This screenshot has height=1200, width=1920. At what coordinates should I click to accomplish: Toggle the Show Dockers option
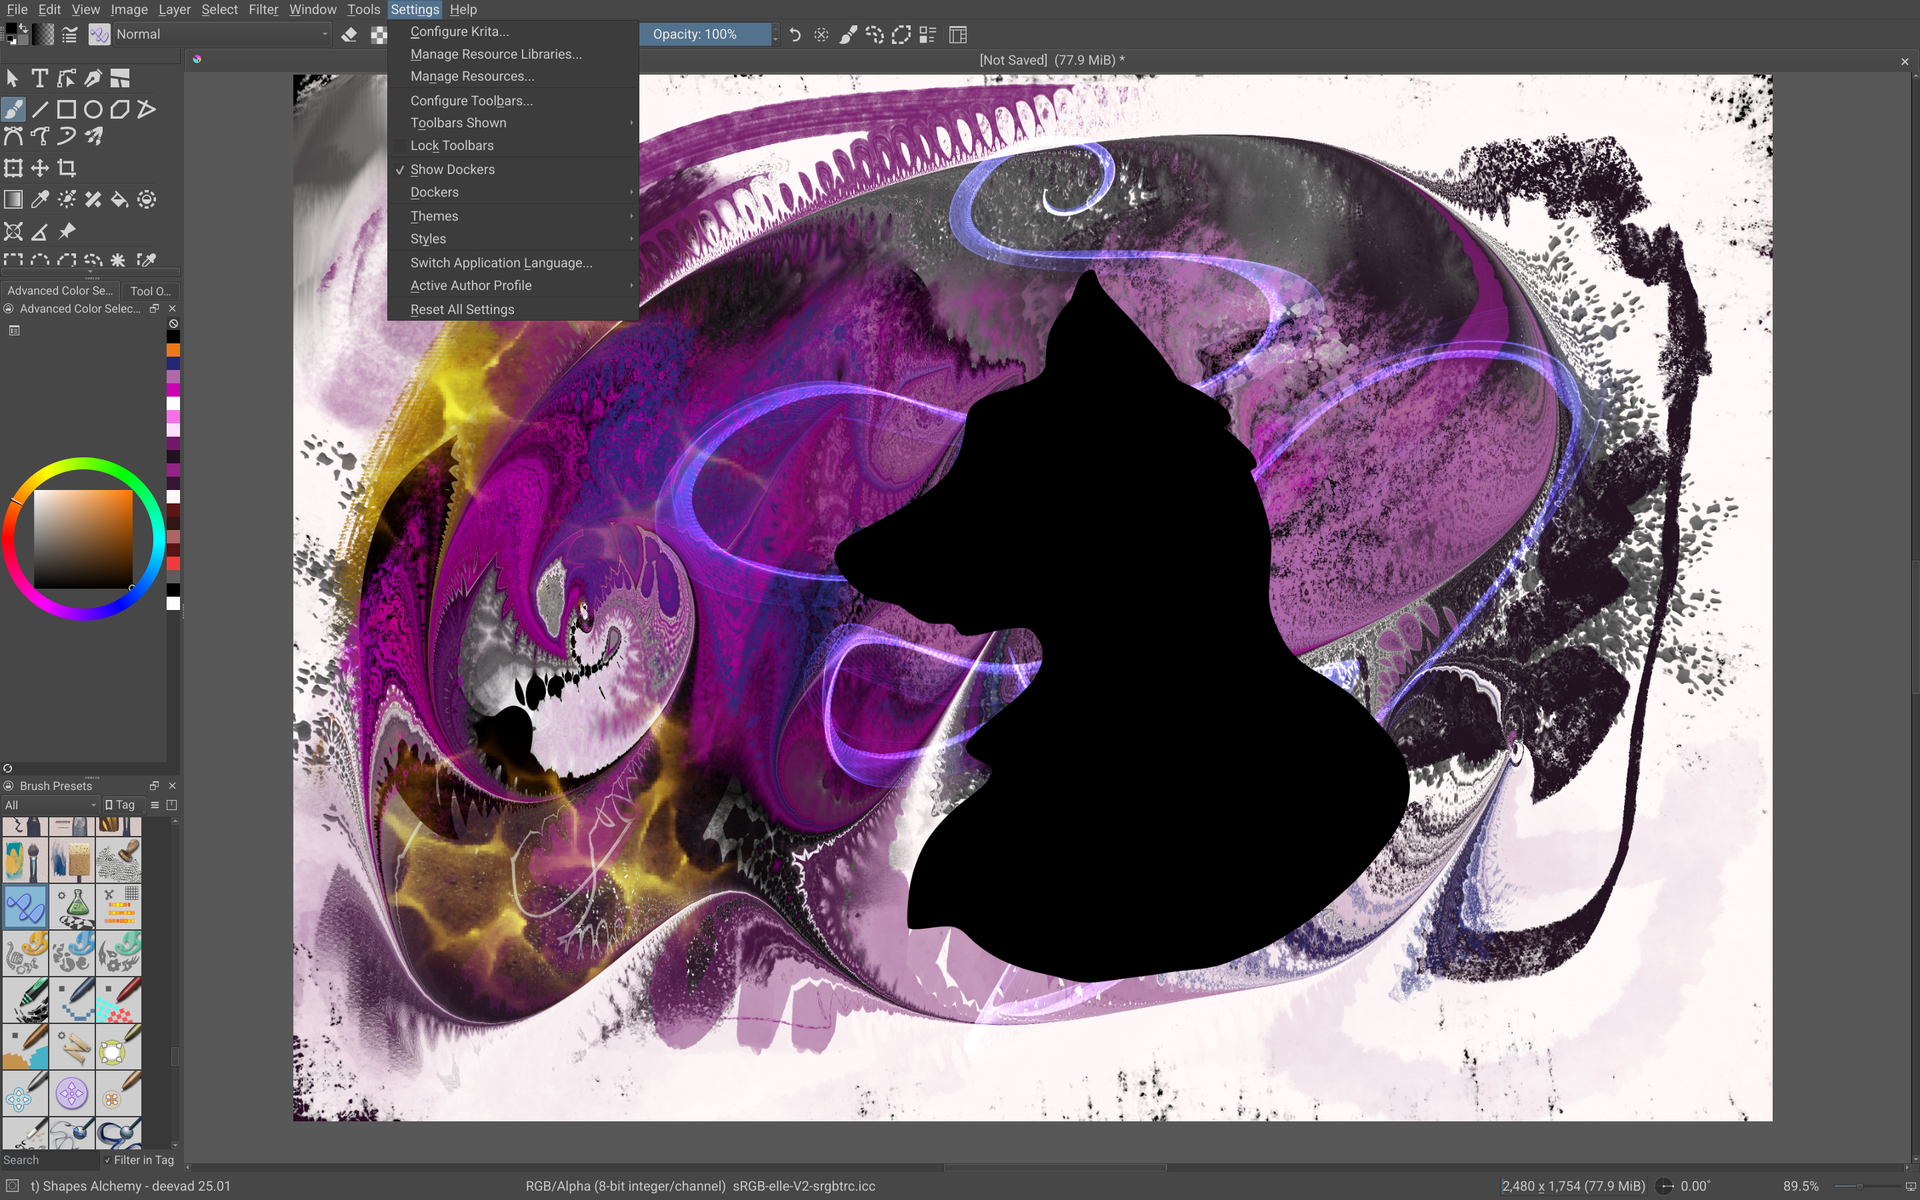(513, 169)
